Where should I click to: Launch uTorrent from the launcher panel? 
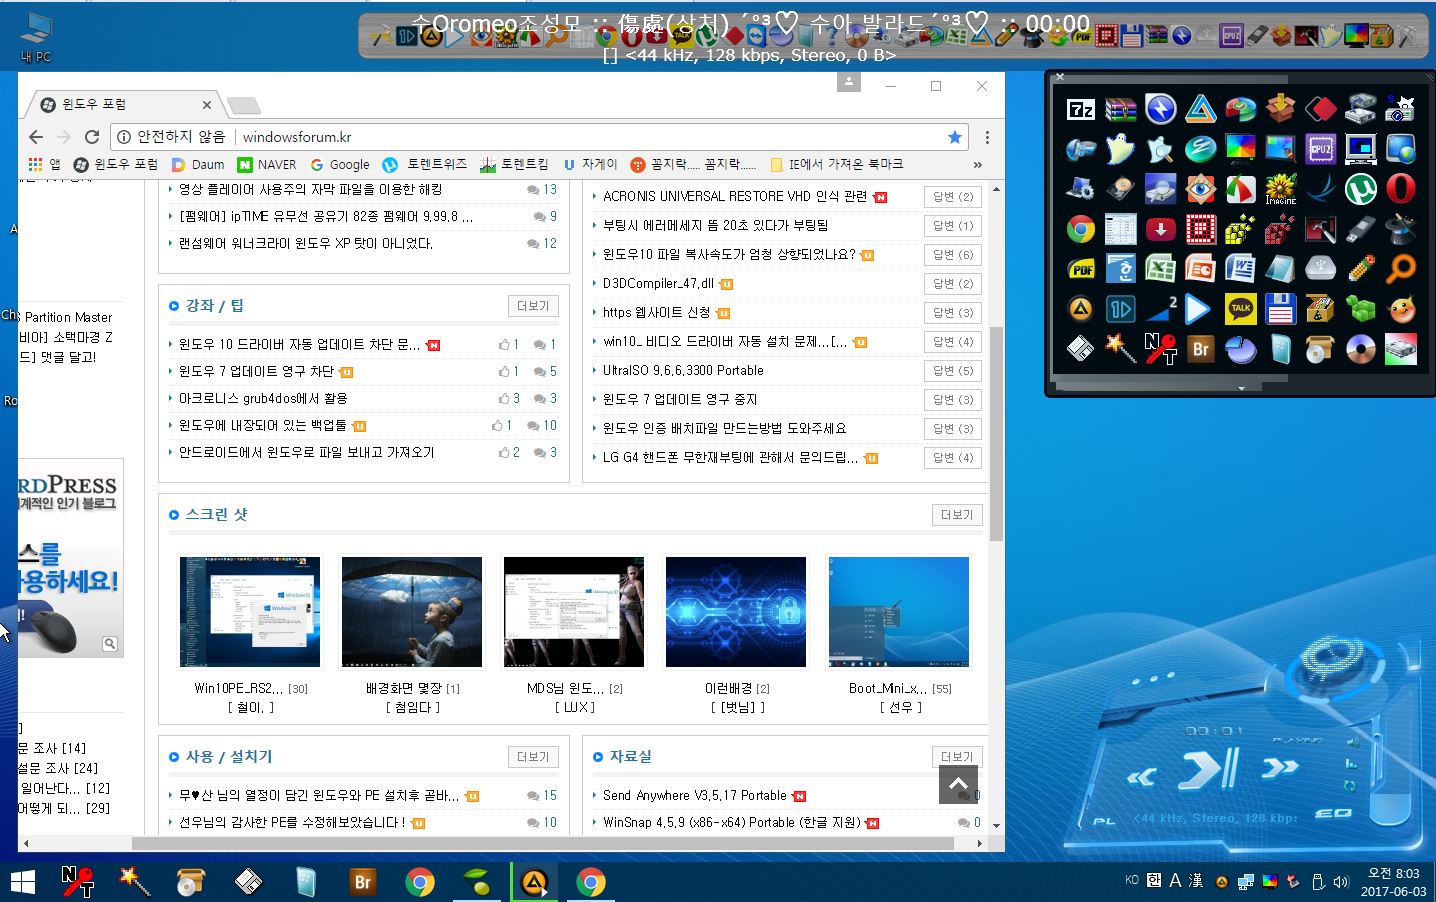click(1361, 189)
